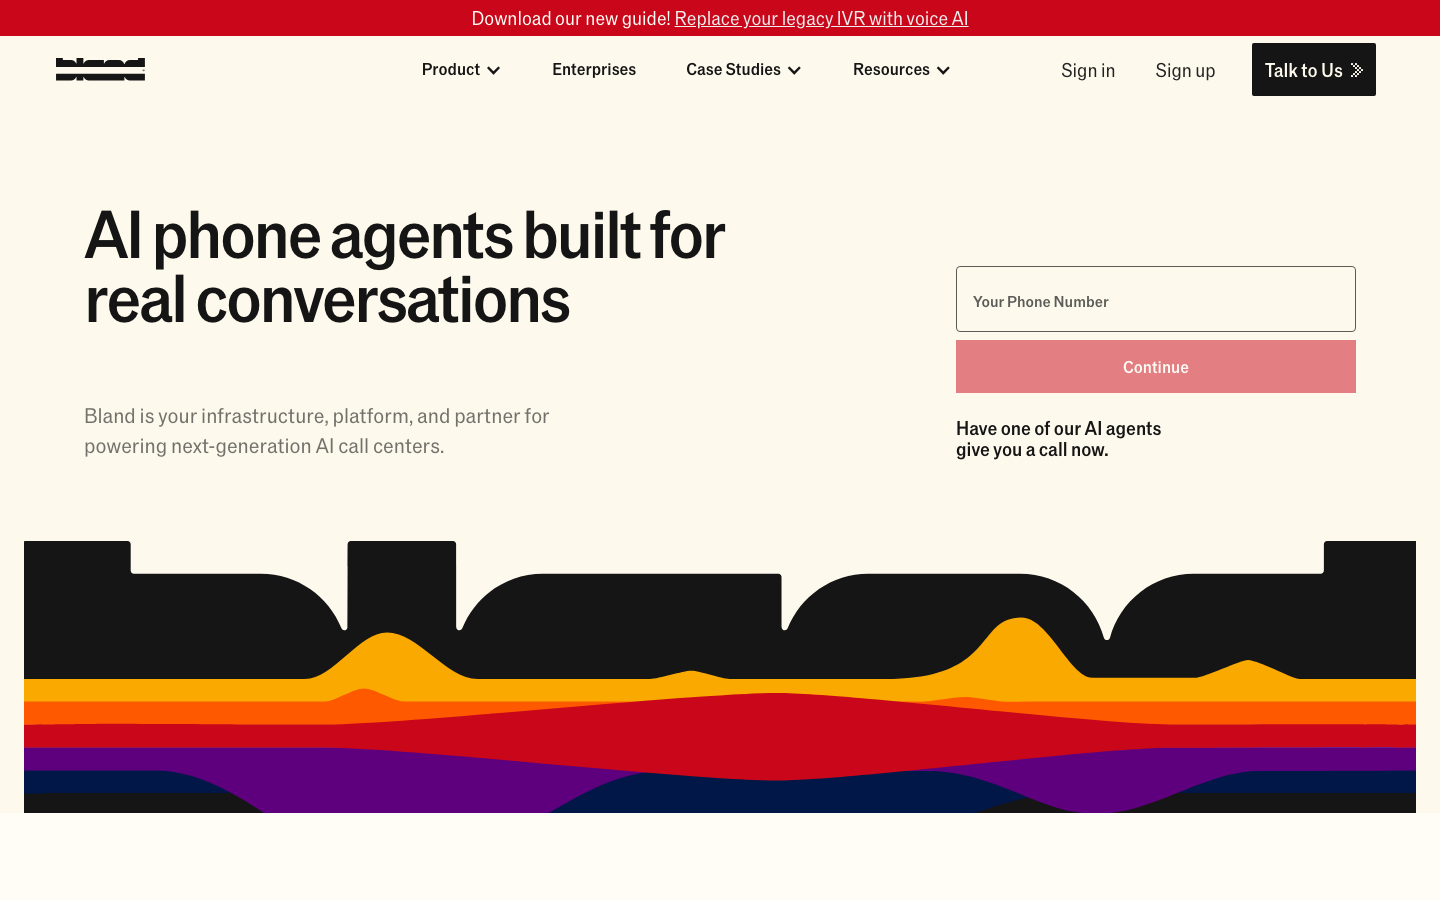The height and width of the screenshot is (900, 1440).
Task: Click the Sign in link
Action: pos(1088,70)
